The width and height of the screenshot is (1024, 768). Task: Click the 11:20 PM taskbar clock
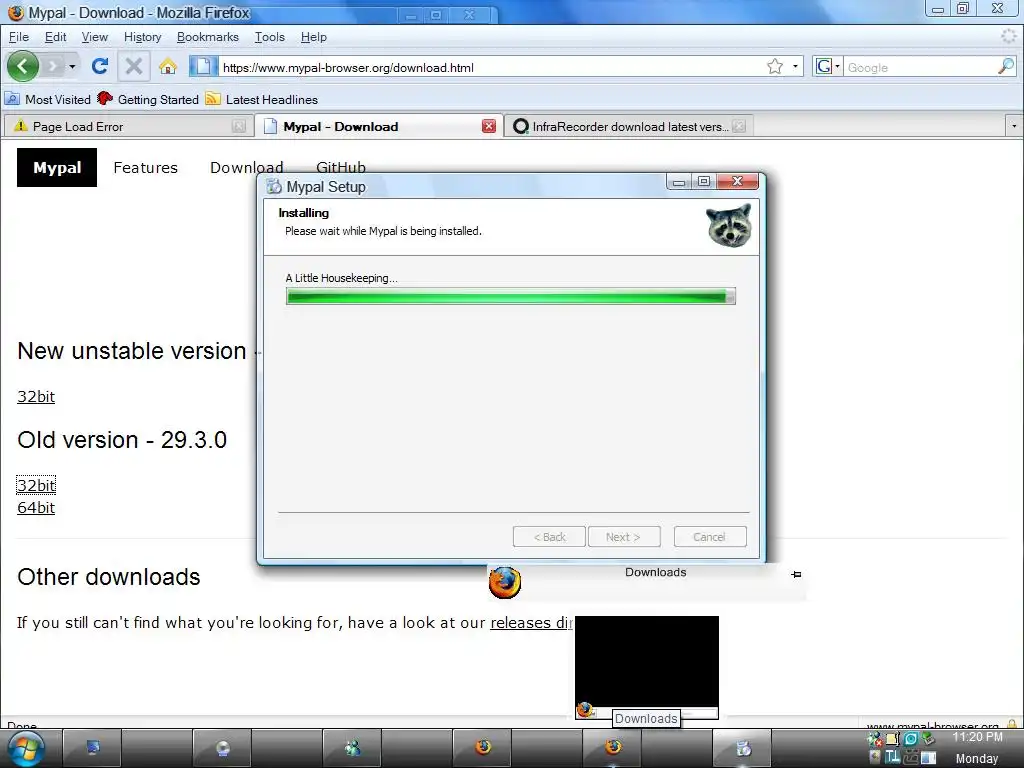click(977, 737)
